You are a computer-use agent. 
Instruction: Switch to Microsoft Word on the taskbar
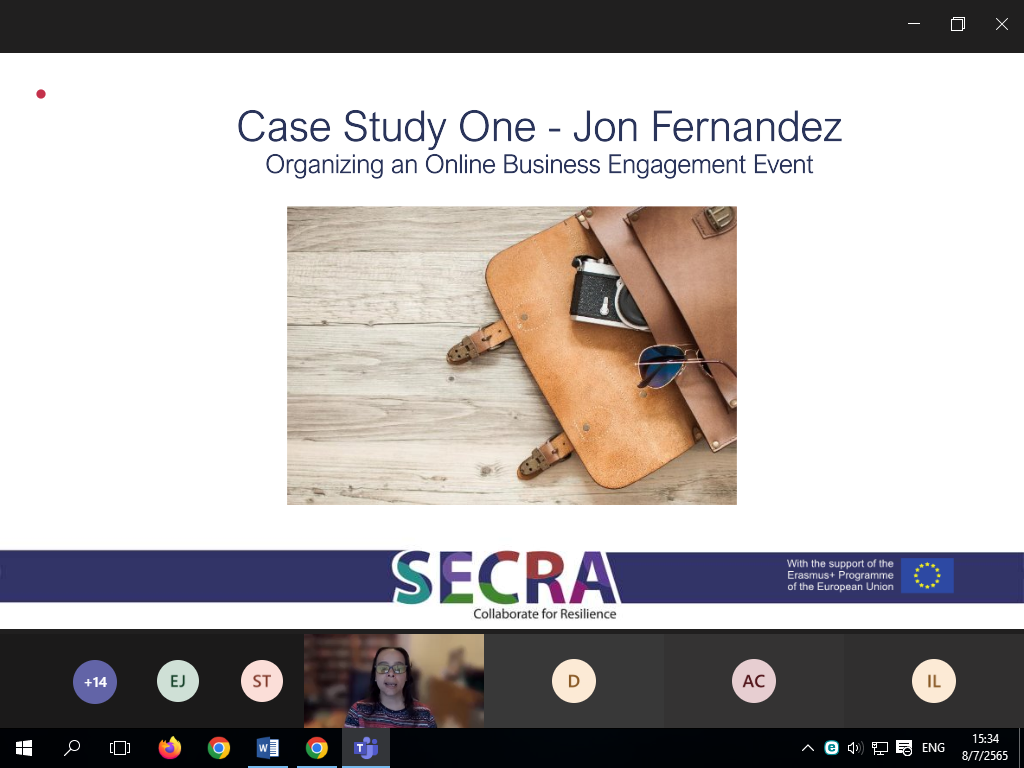point(268,748)
